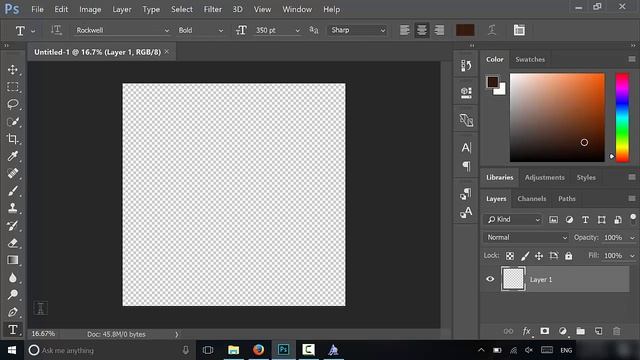
Task: Open the History panel icon
Action: [466, 65]
